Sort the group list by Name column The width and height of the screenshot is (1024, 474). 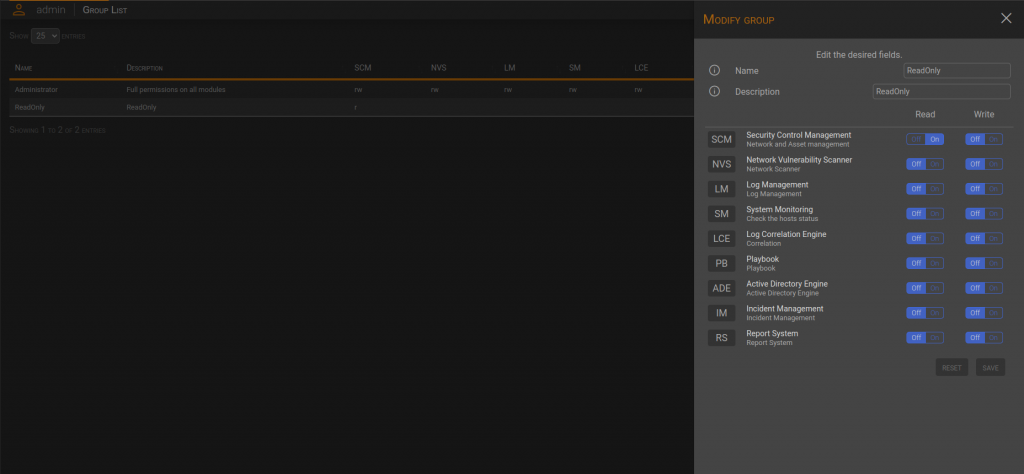[24, 68]
